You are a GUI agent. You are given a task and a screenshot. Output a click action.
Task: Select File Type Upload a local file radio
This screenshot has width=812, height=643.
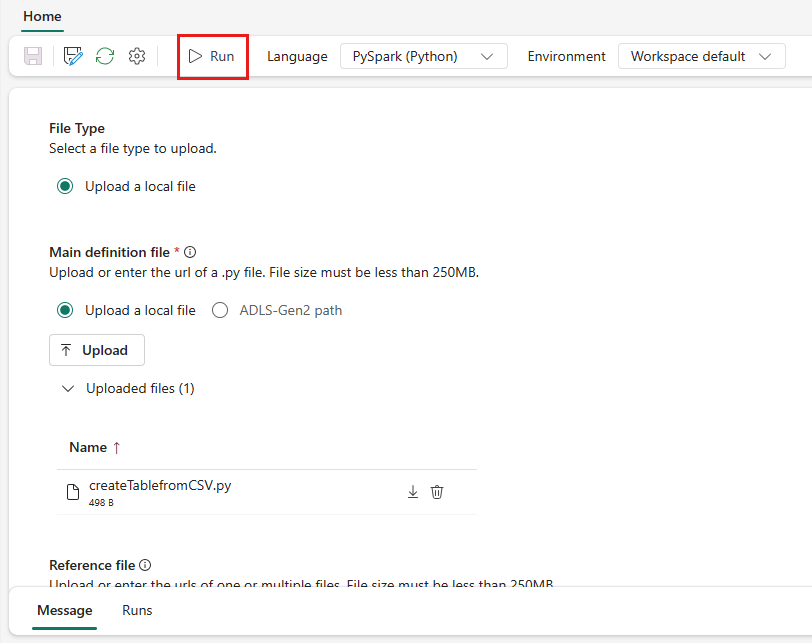point(65,186)
